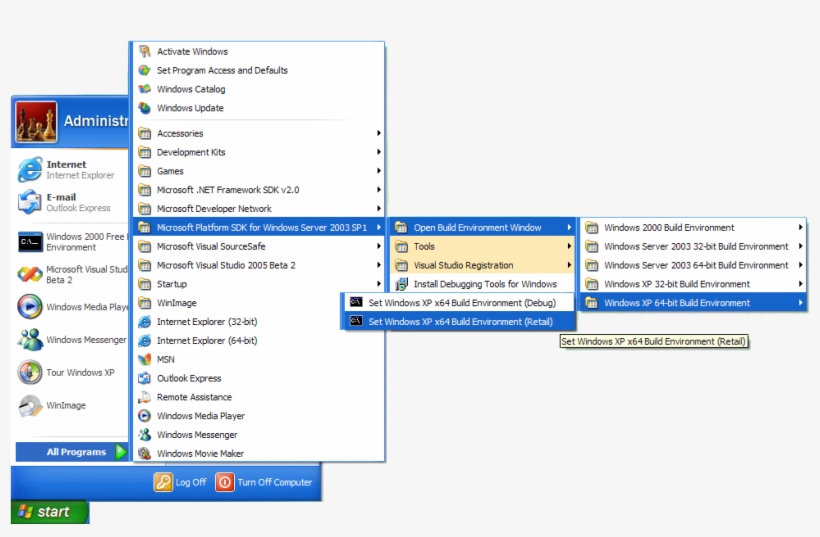Screen dimensions: 820x537
Task: Click the Internet Explorer icon in the pinned list
Action: pos(30,169)
